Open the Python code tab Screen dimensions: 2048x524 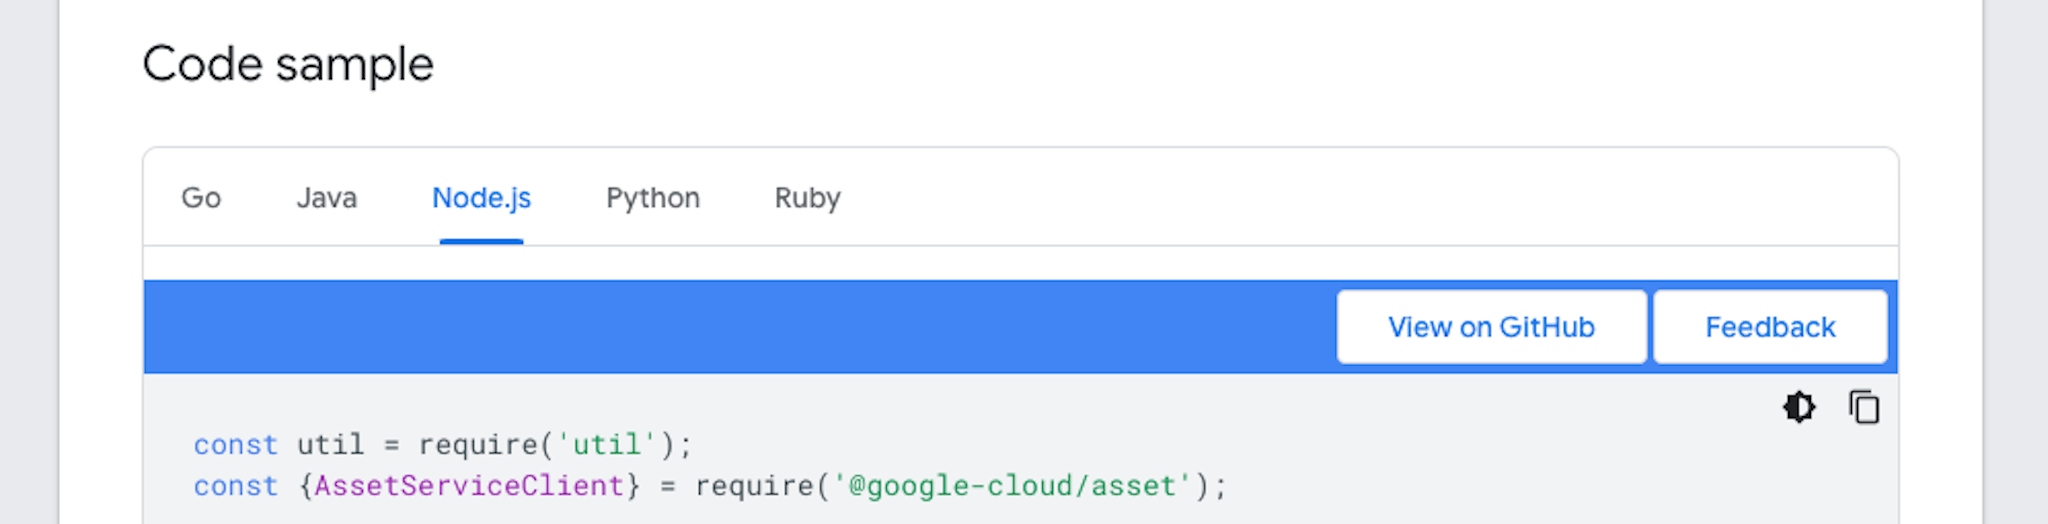(x=653, y=198)
